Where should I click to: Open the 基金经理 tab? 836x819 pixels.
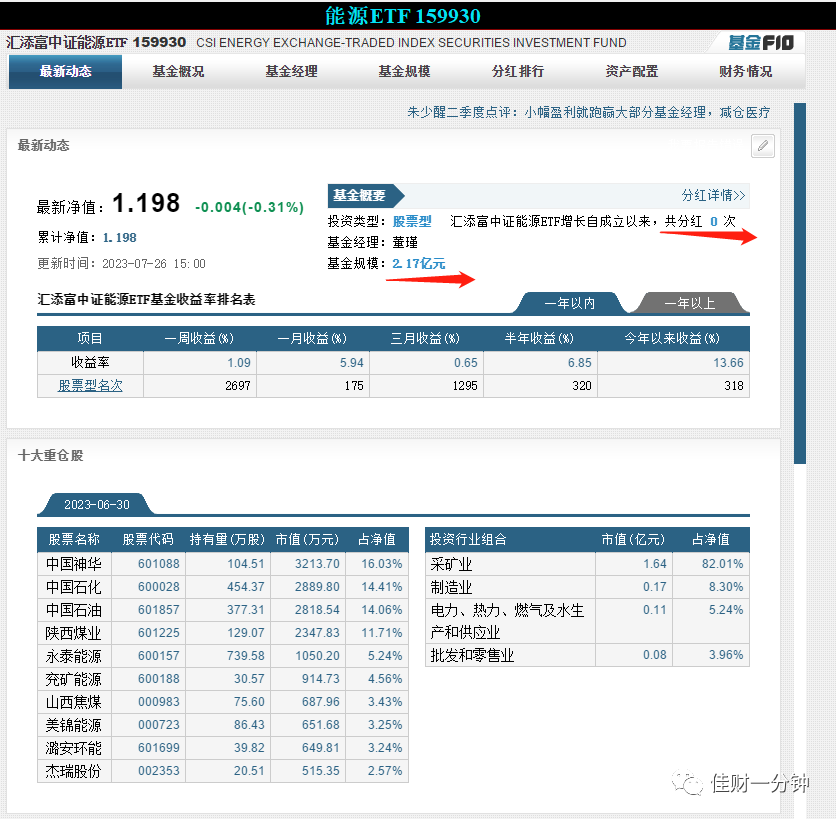tap(291, 71)
